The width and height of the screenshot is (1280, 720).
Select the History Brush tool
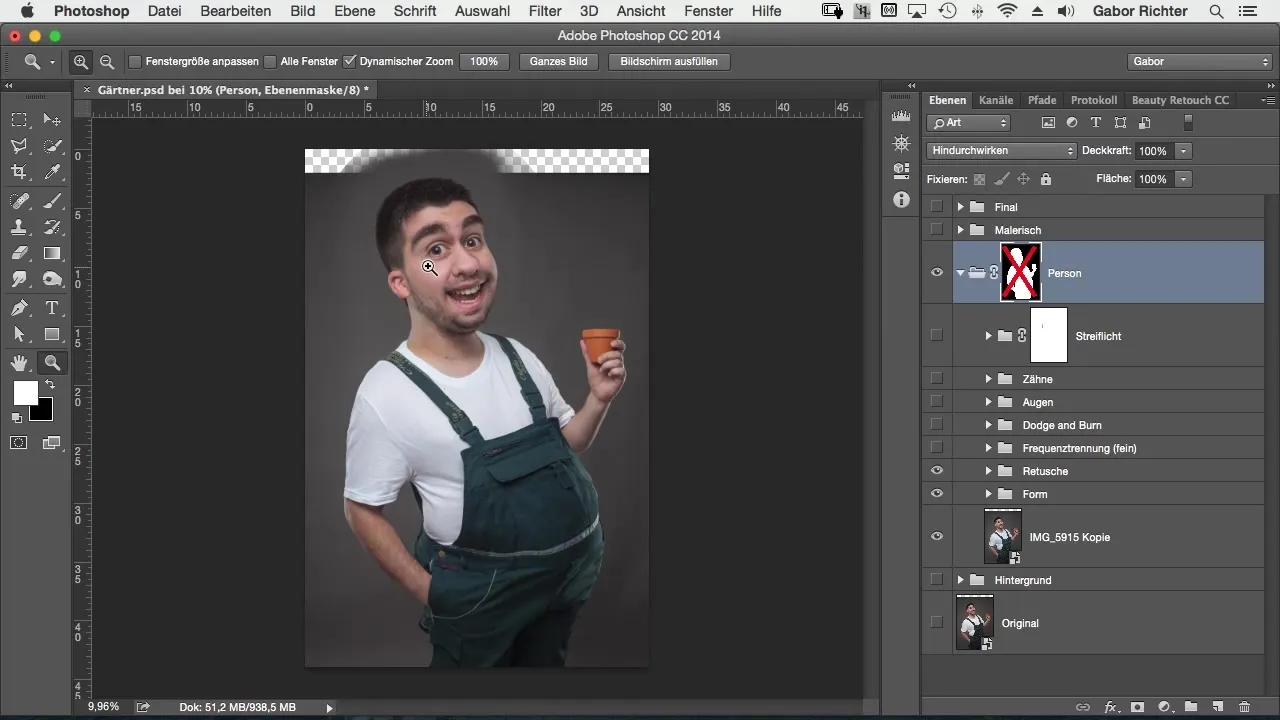coord(53,227)
